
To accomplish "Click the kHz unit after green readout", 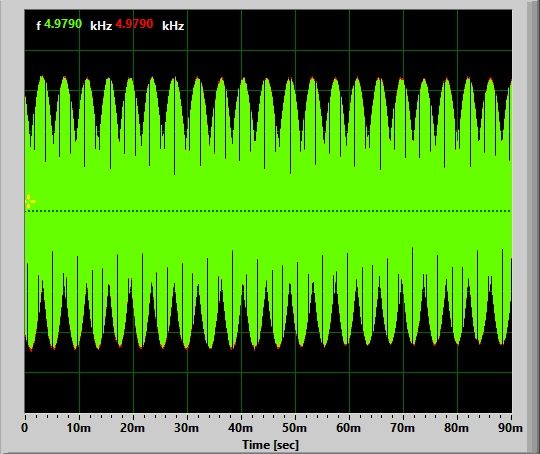I will (x=101, y=26).
